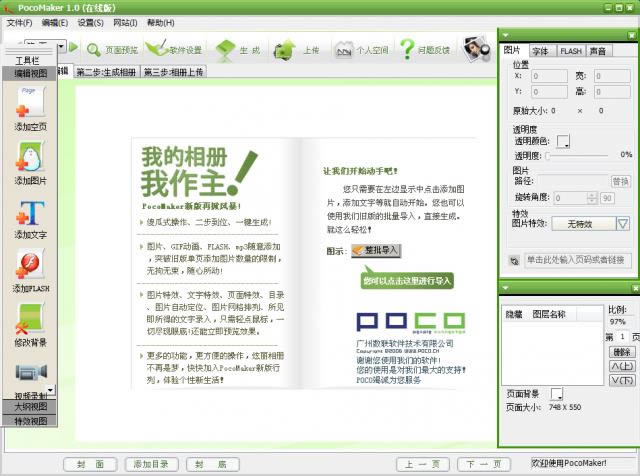Click the page number or link input field
The image size is (640, 476).
pos(576,260)
